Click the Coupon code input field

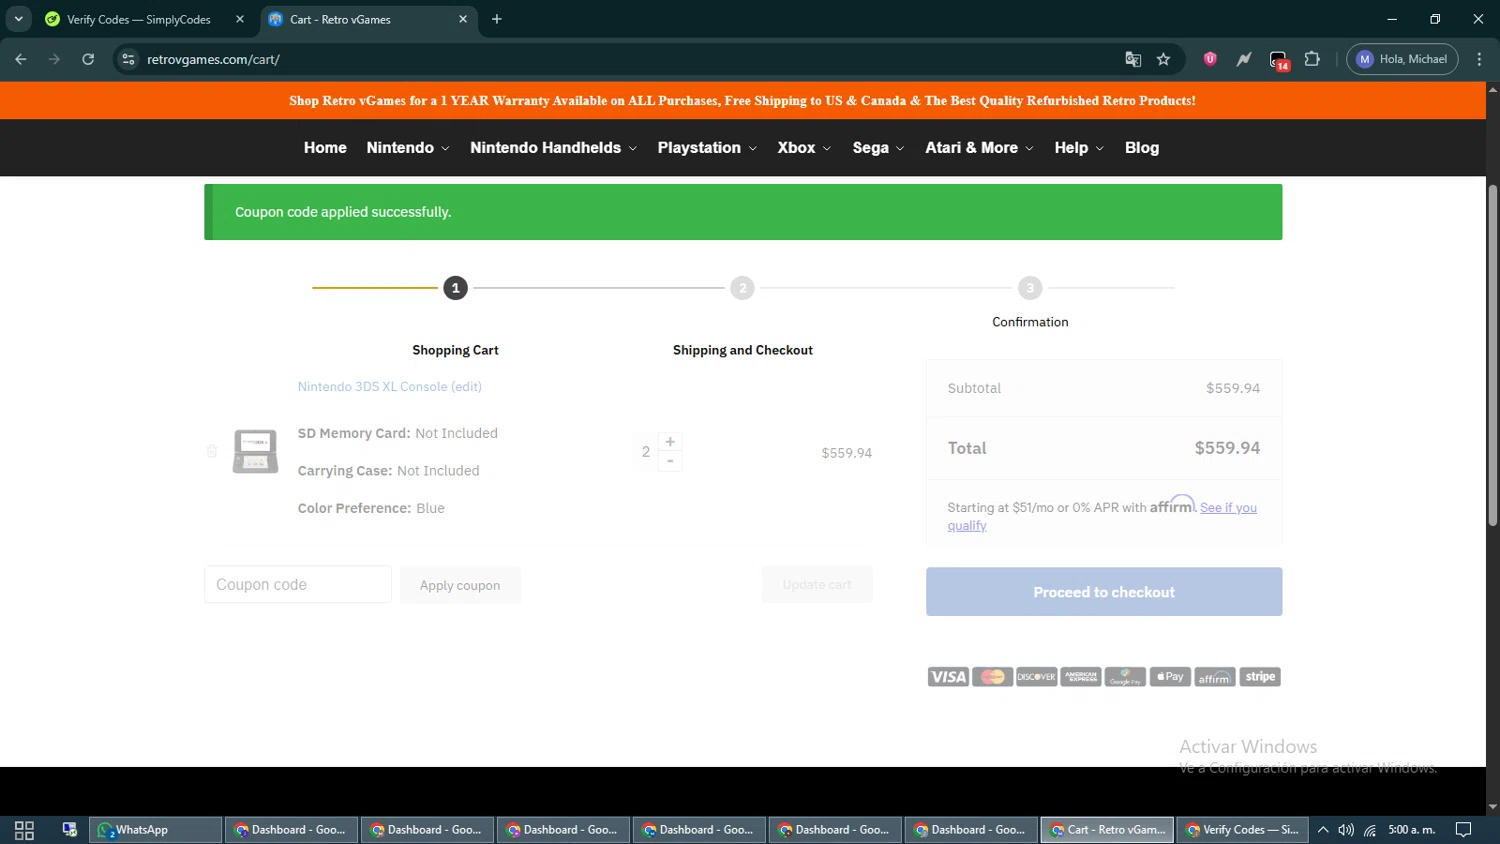pyautogui.click(x=298, y=584)
